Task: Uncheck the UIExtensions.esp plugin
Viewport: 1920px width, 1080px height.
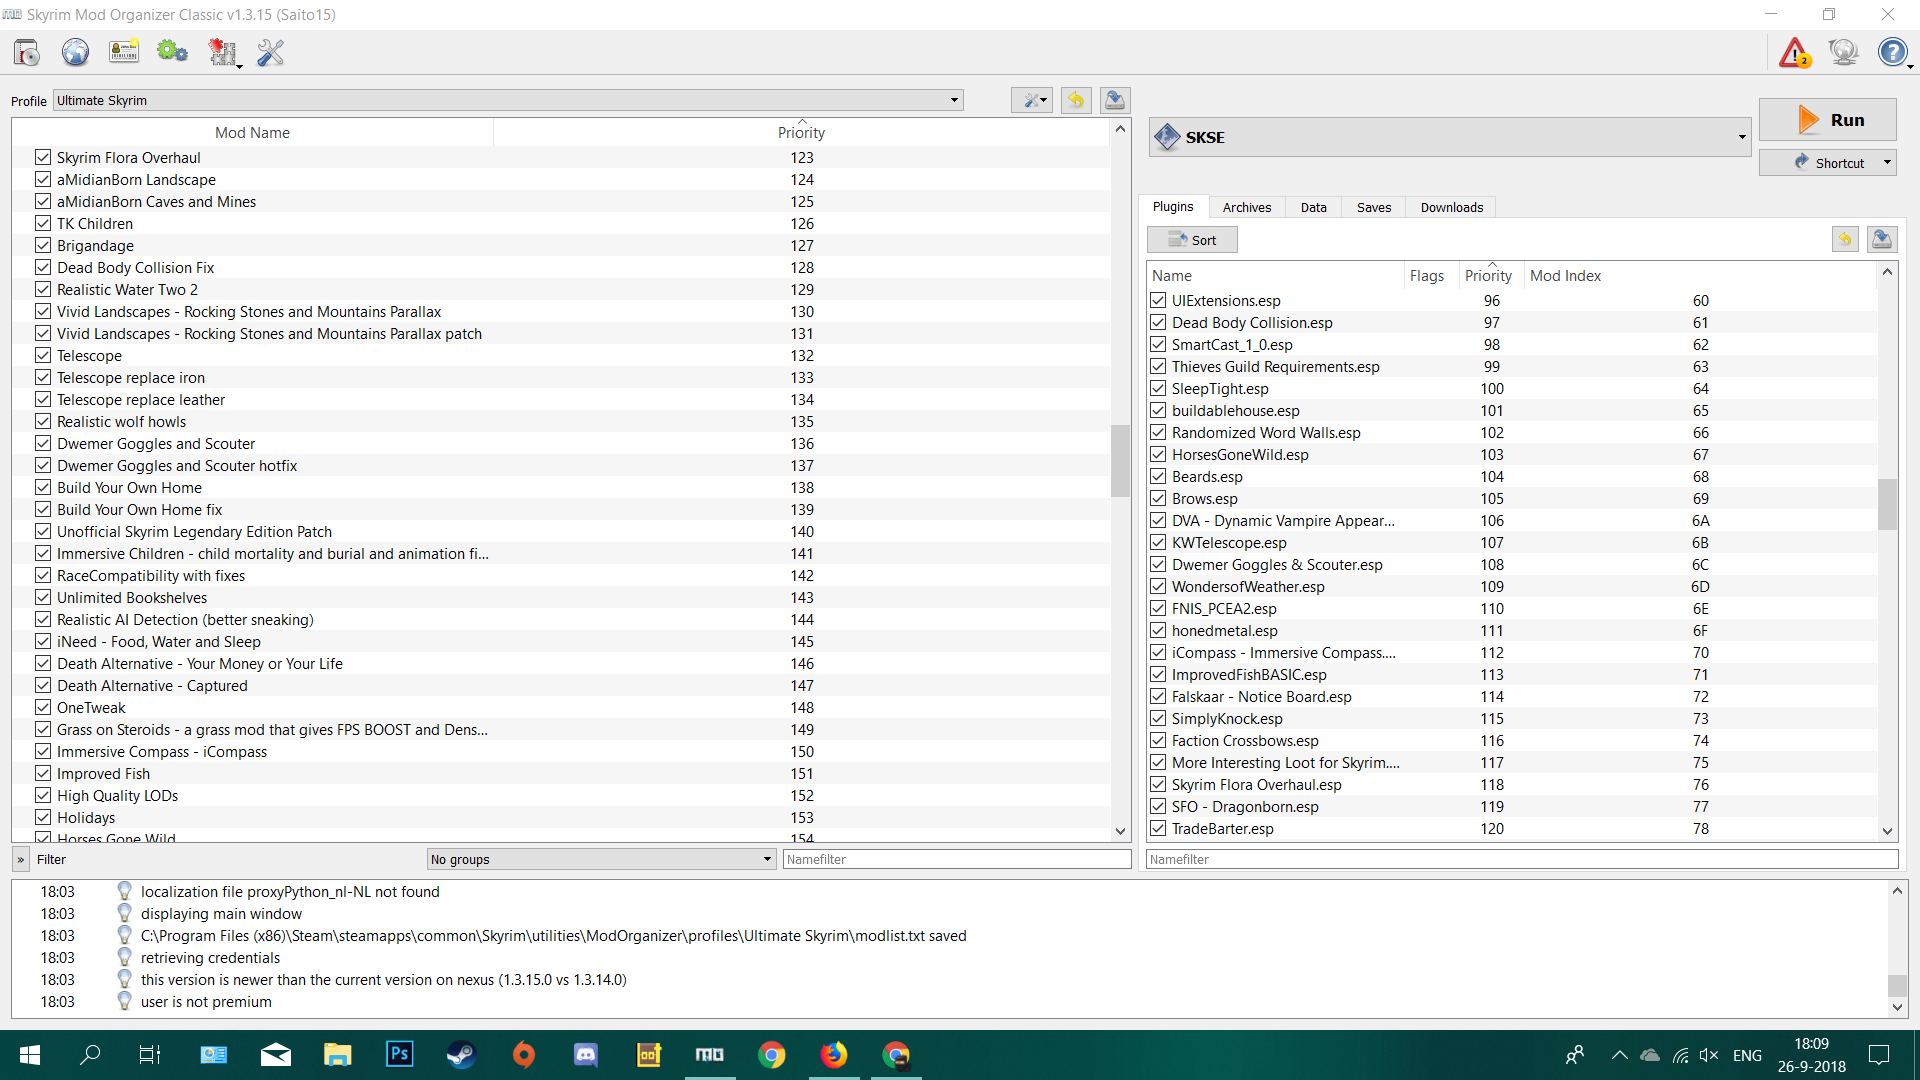Action: 1158,300
